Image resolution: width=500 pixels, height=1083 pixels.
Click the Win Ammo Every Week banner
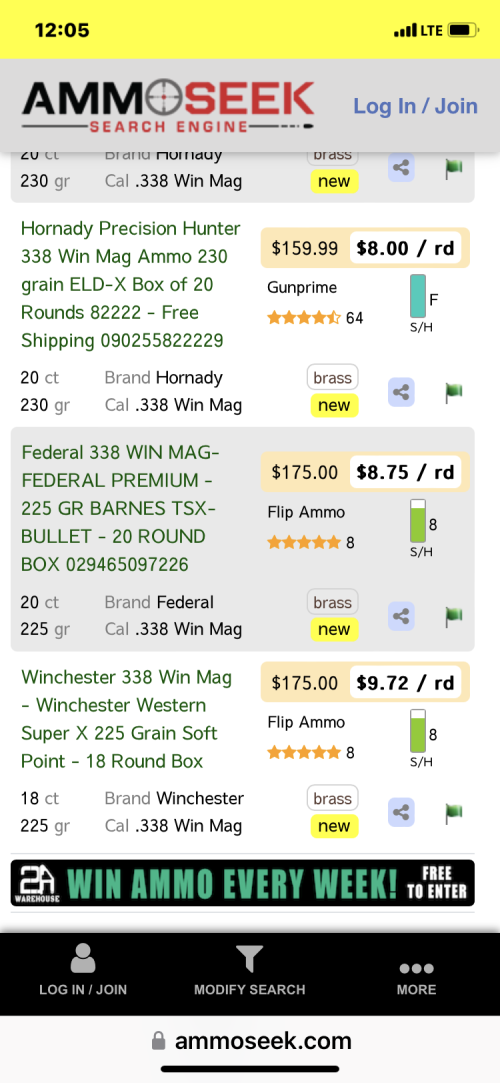click(242, 883)
